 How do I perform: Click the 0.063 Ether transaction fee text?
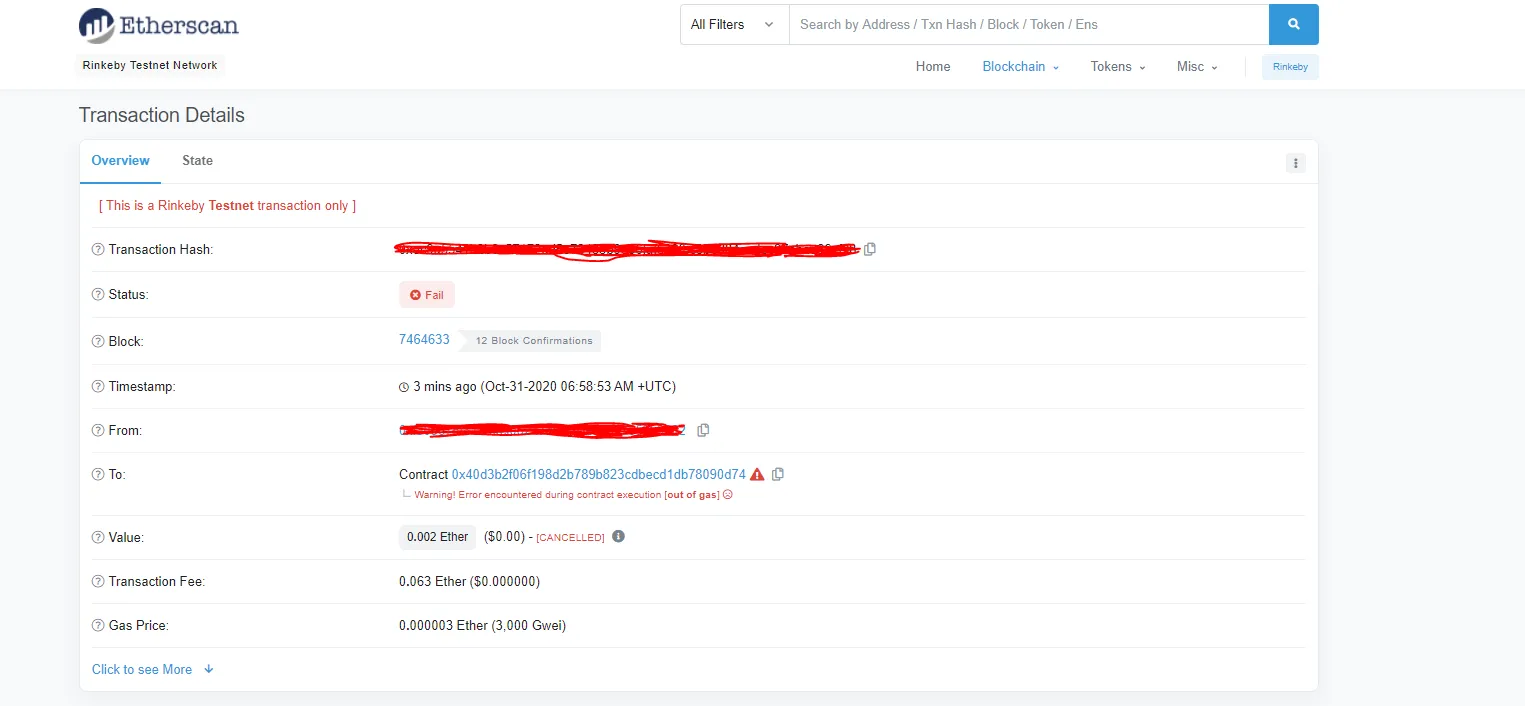(x=469, y=581)
